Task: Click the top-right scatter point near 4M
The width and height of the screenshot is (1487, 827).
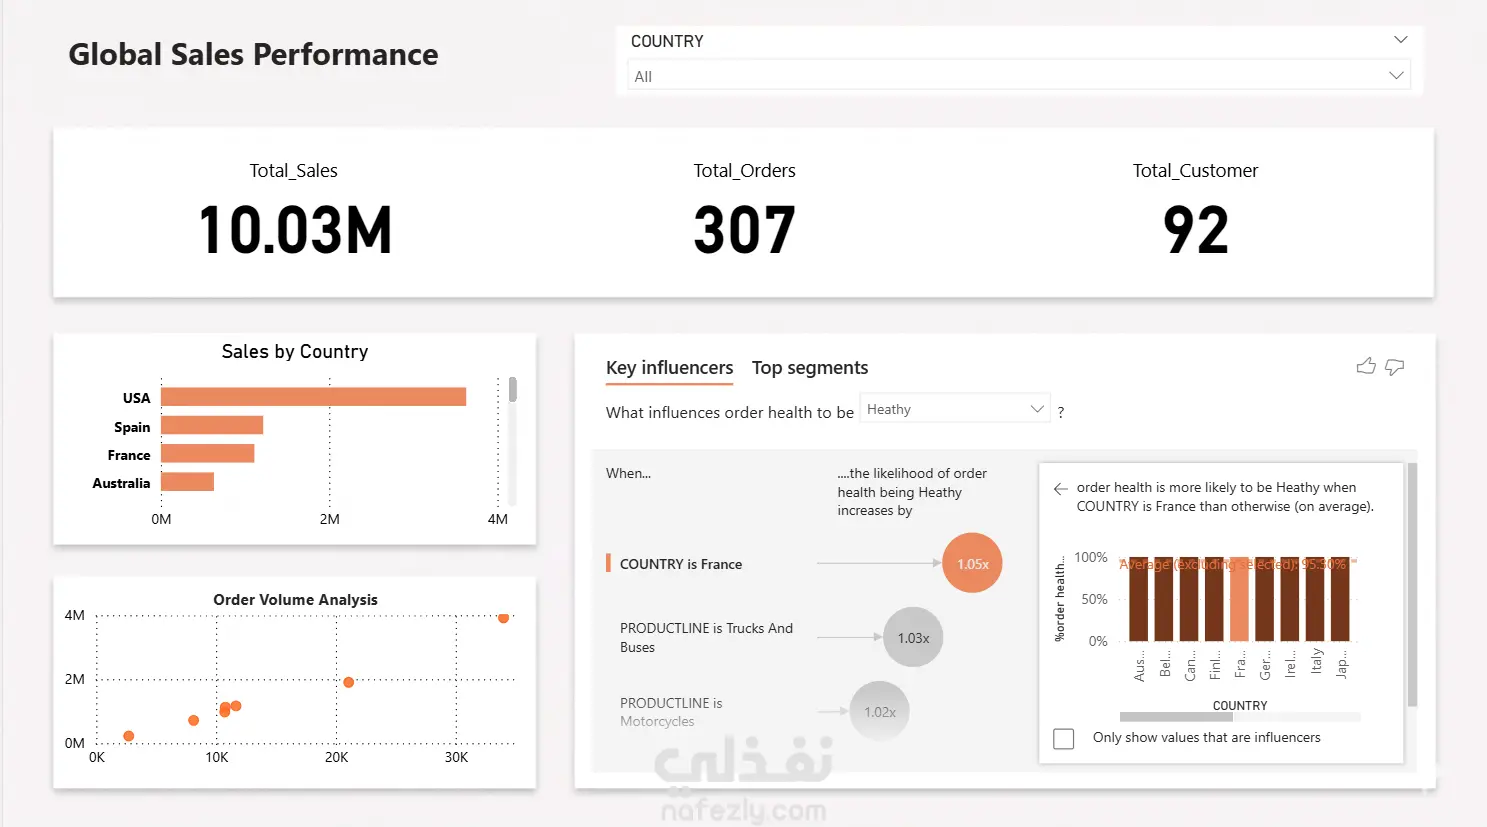Action: pyautogui.click(x=503, y=617)
